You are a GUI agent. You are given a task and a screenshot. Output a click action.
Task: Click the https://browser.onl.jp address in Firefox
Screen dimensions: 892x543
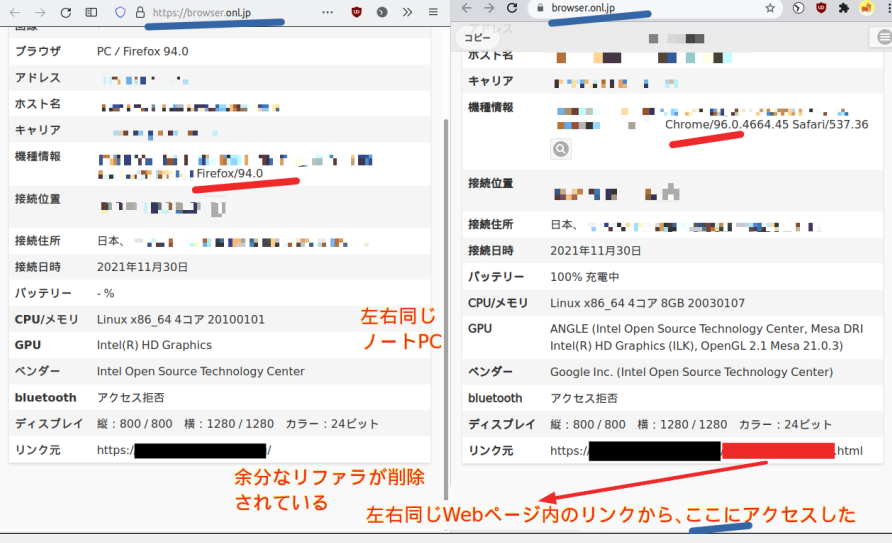point(201,12)
